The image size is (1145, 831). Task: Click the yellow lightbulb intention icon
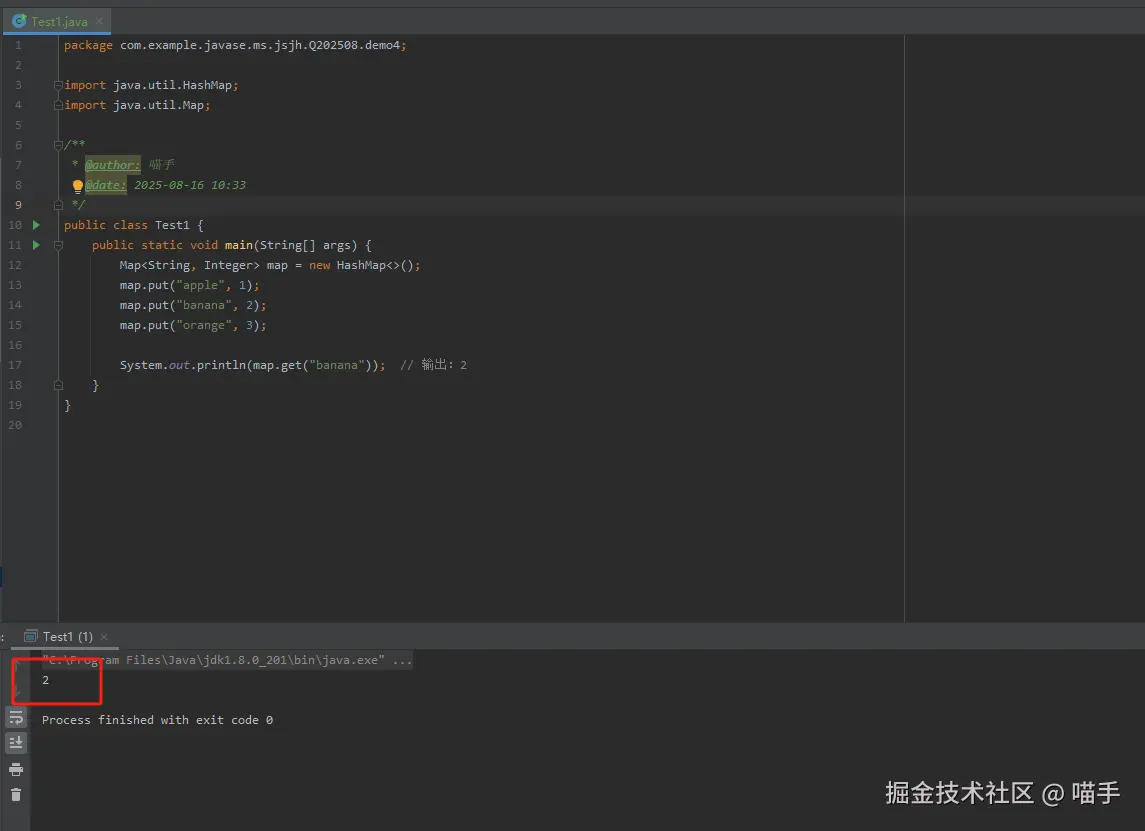point(77,185)
